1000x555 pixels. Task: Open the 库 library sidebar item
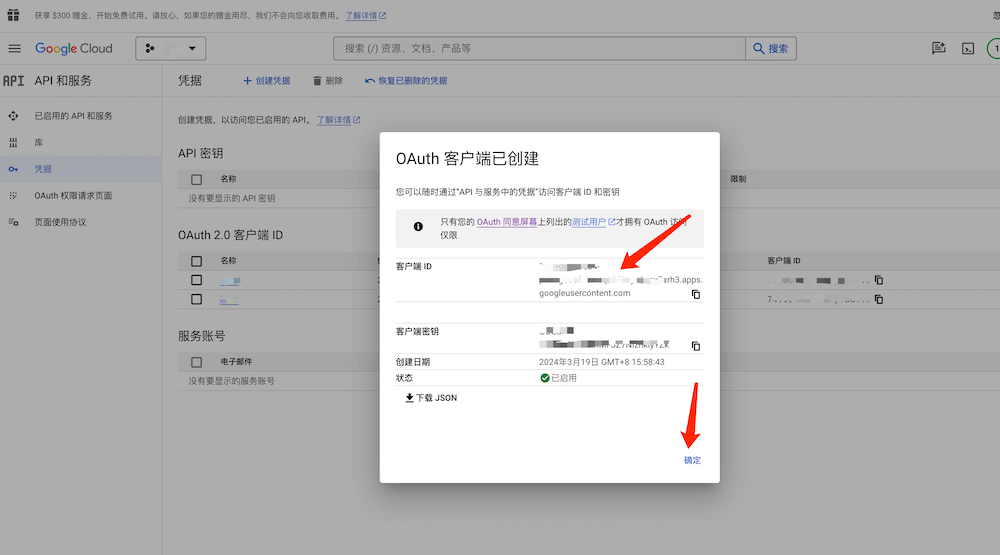(x=39, y=143)
